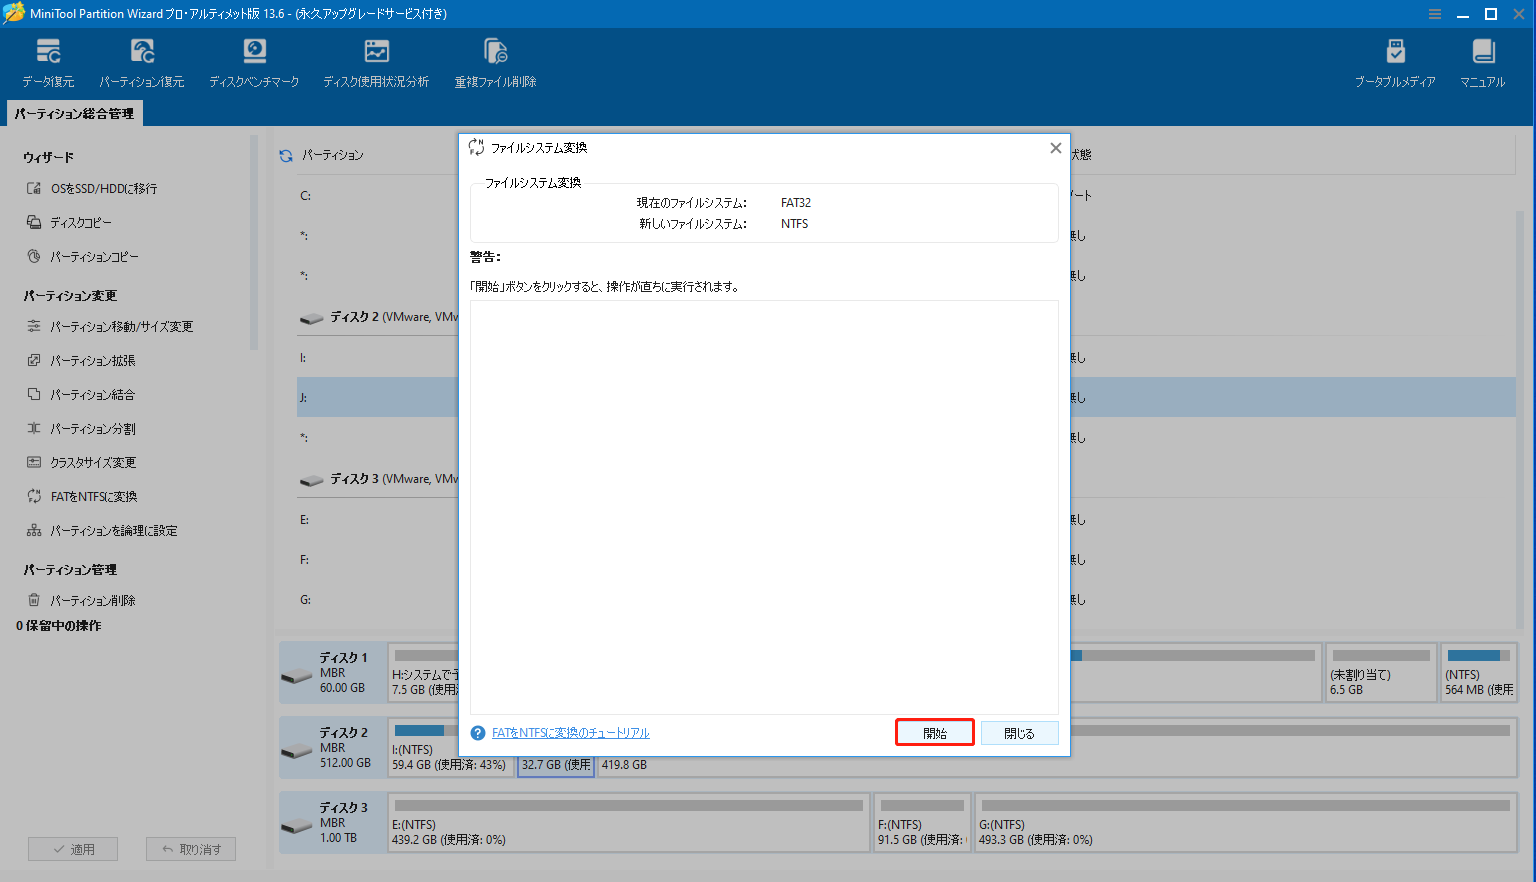Select ディスク 2 in disk map

click(332, 747)
